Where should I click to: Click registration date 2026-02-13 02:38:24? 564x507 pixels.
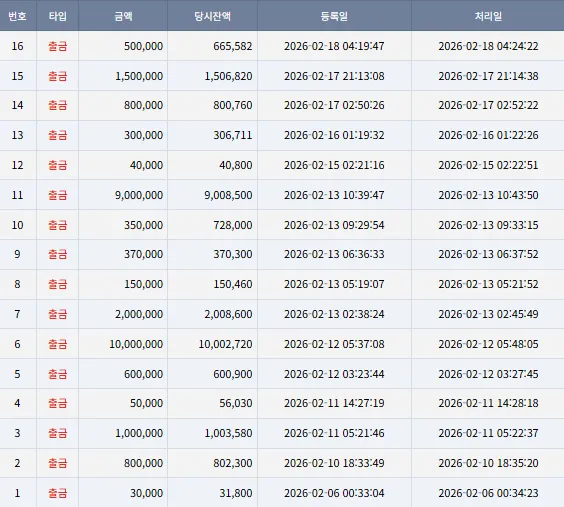click(x=334, y=314)
